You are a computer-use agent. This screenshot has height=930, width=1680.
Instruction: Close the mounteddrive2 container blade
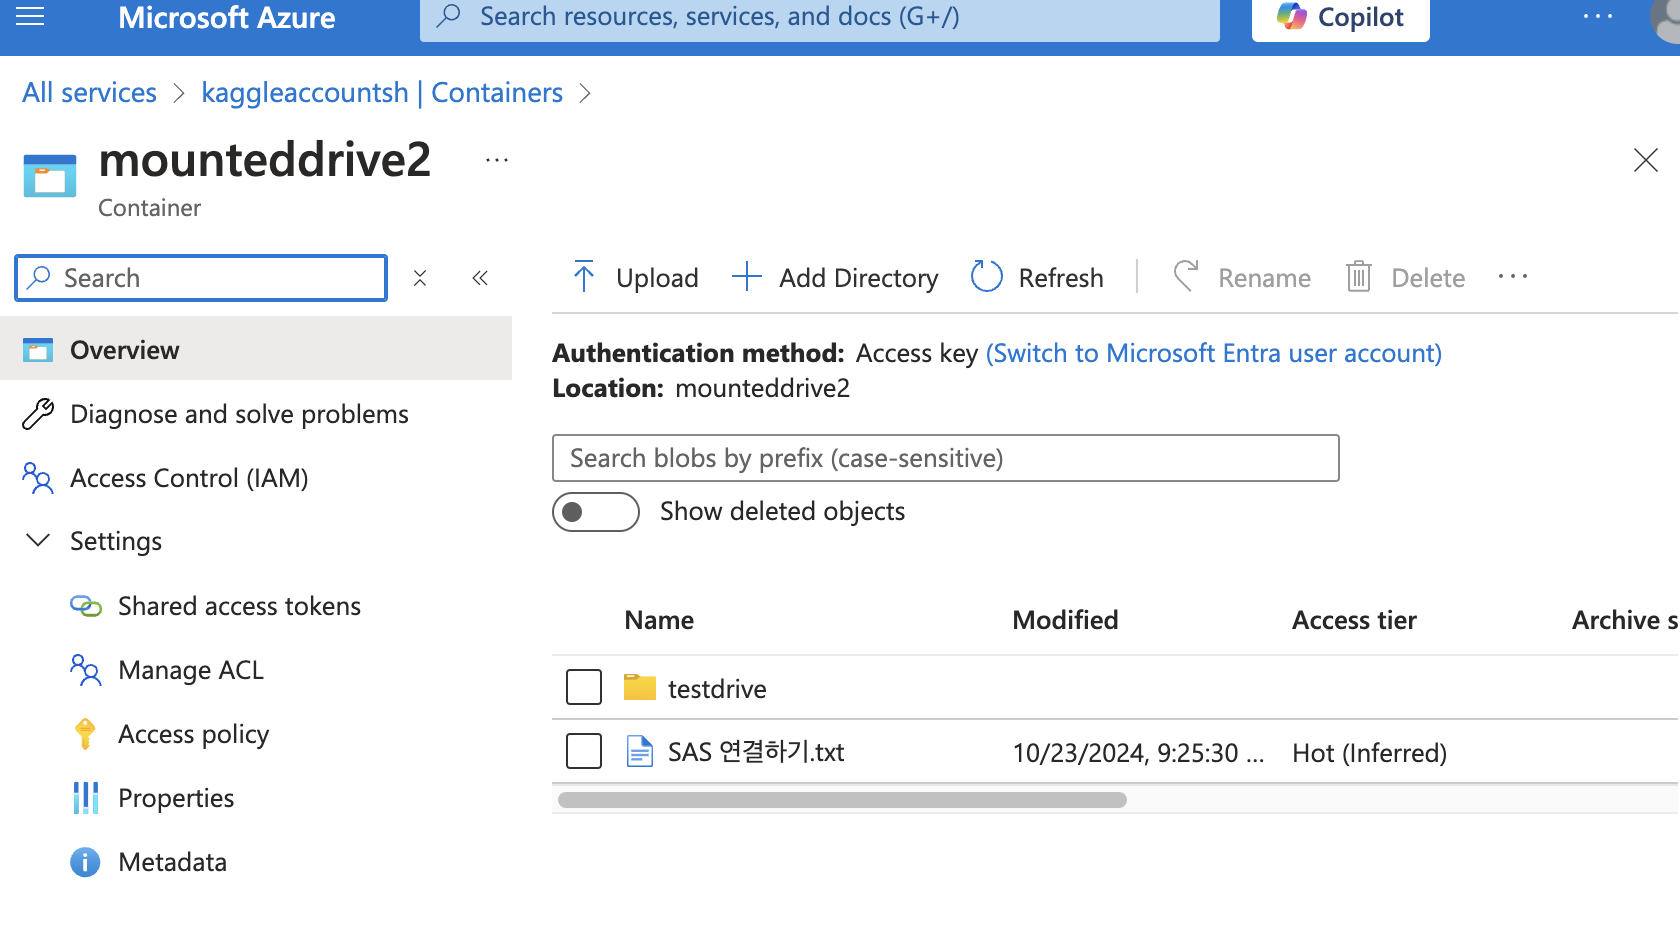(1645, 160)
